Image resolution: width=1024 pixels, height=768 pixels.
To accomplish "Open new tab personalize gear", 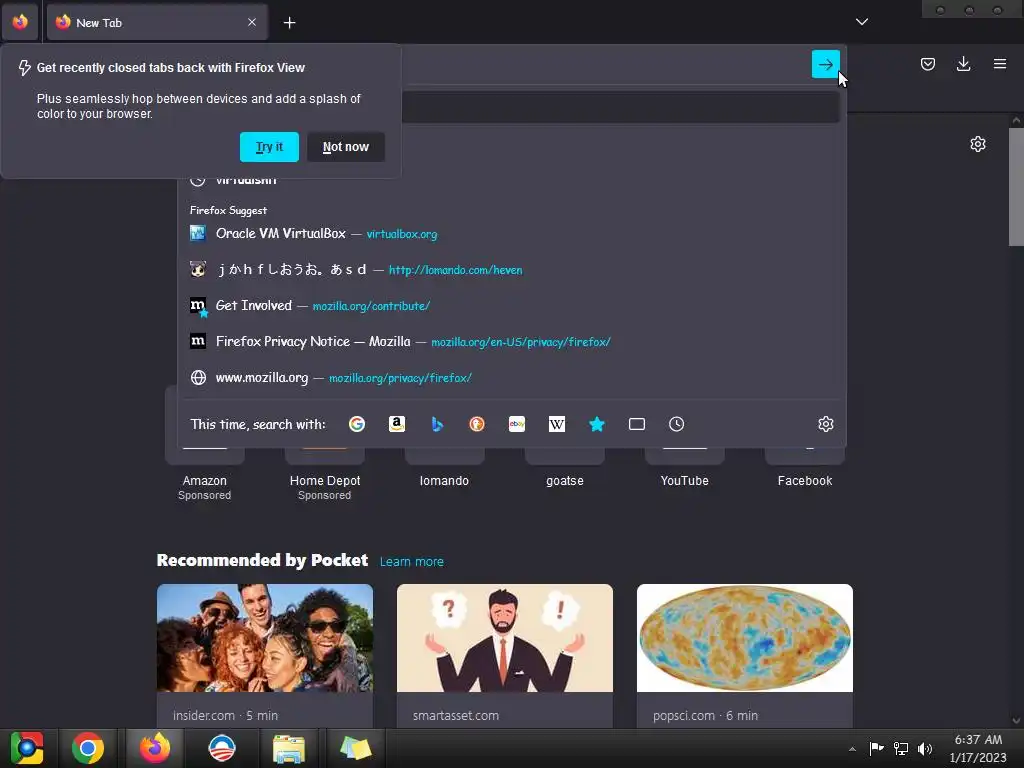I will (977, 144).
